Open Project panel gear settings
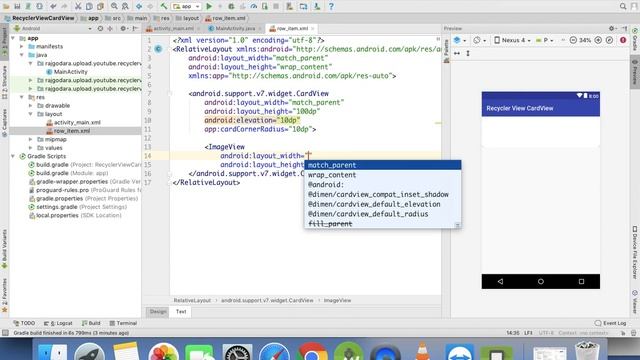Image resolution: width=640 pixels, height=360 pixels. (123, 29)
